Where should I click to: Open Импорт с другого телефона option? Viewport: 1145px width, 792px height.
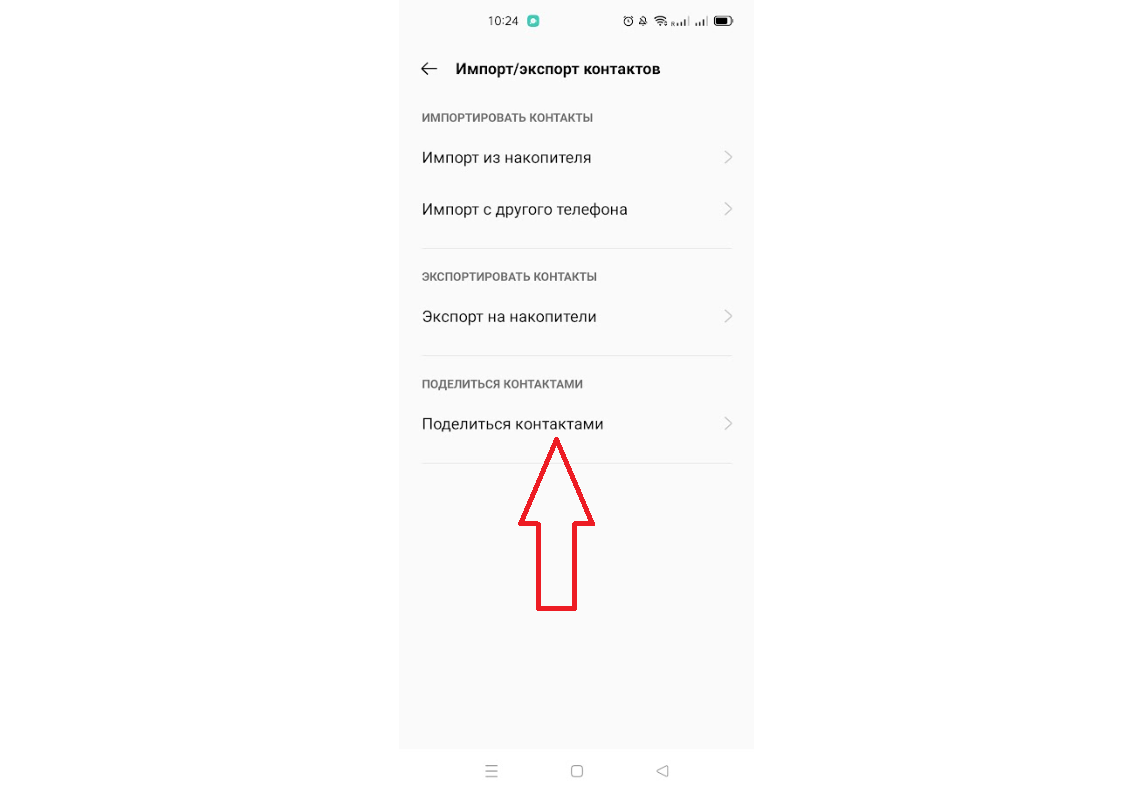(577, 209)
